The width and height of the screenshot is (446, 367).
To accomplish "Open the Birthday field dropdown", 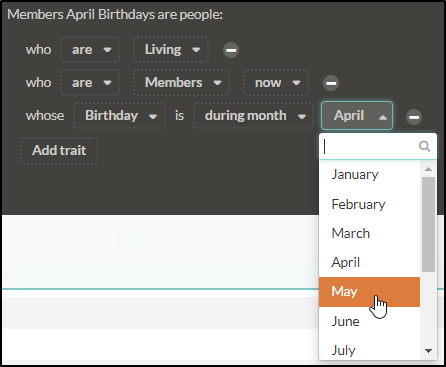I will [119, 116].
